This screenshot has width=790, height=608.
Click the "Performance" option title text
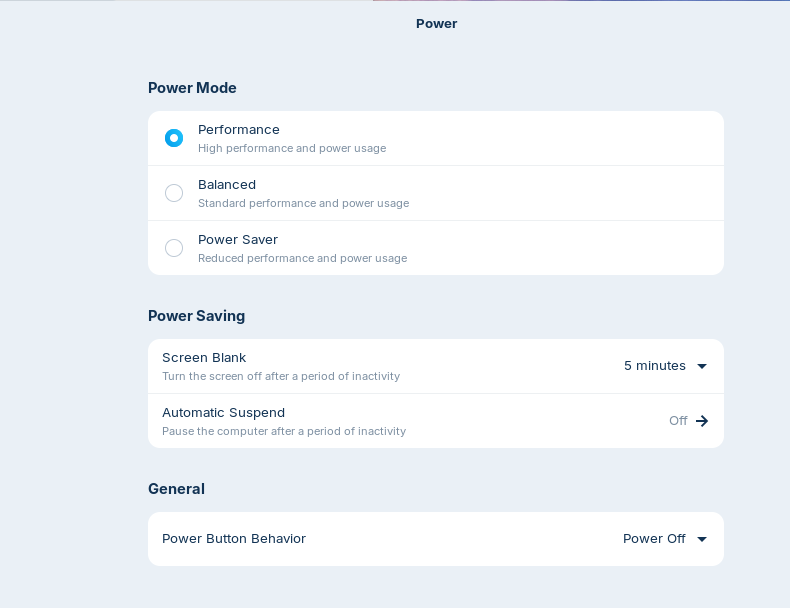[x=239, y=129]
